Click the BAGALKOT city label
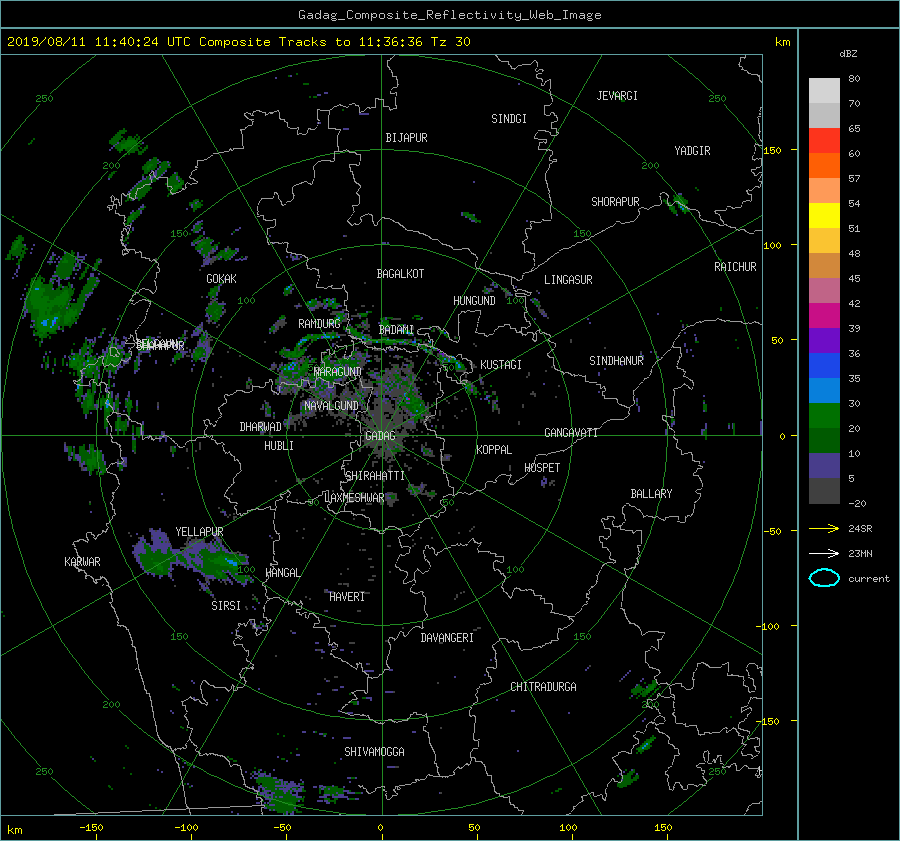This screenshot has width=900, height=841. click(x=400, y=274)
